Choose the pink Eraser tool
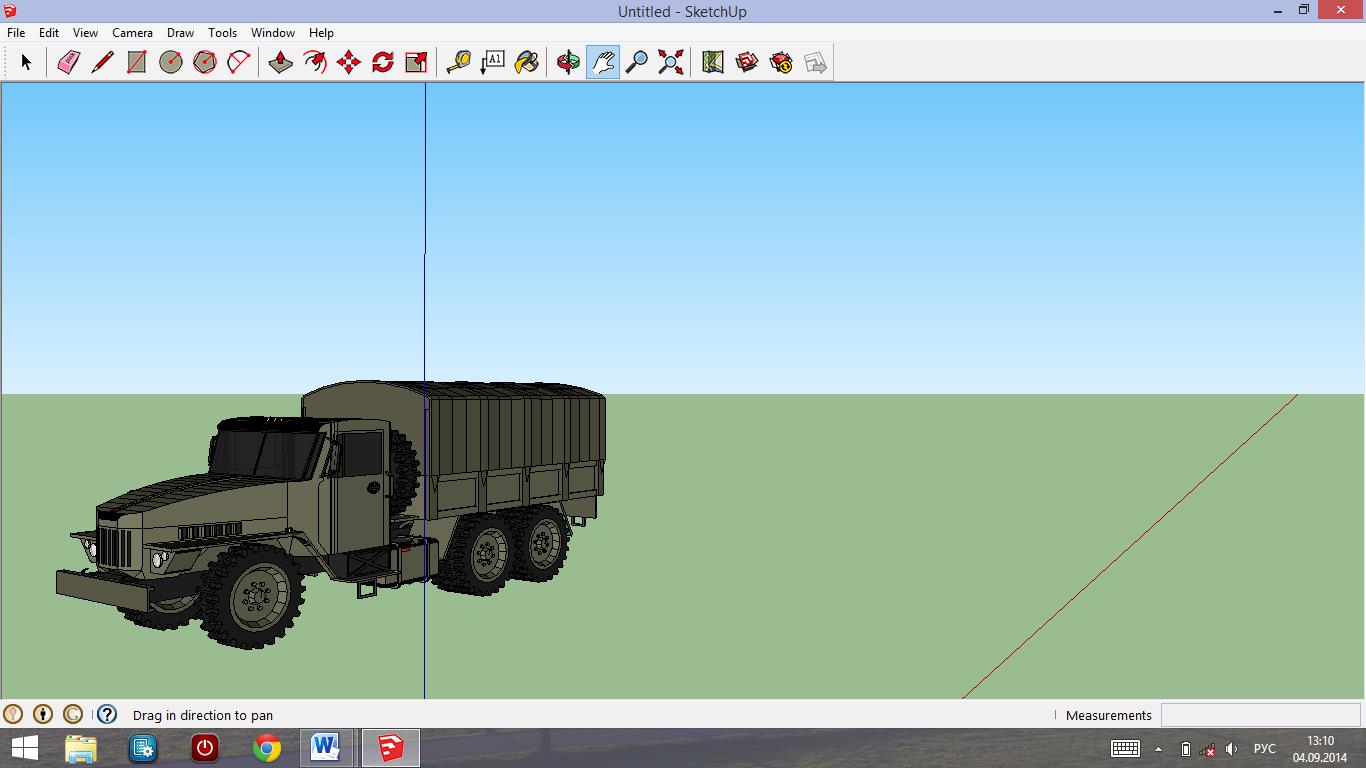 (x=68, y=62)
